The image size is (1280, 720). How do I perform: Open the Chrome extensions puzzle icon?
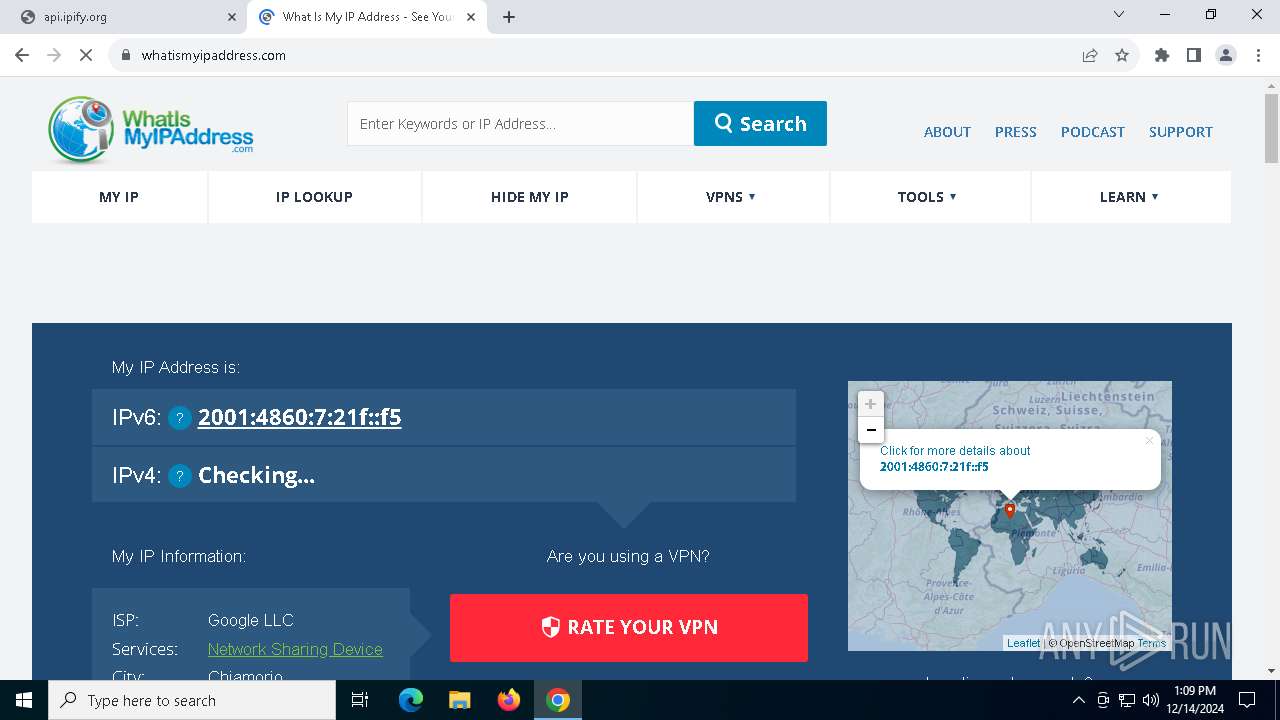[1162, 55]
